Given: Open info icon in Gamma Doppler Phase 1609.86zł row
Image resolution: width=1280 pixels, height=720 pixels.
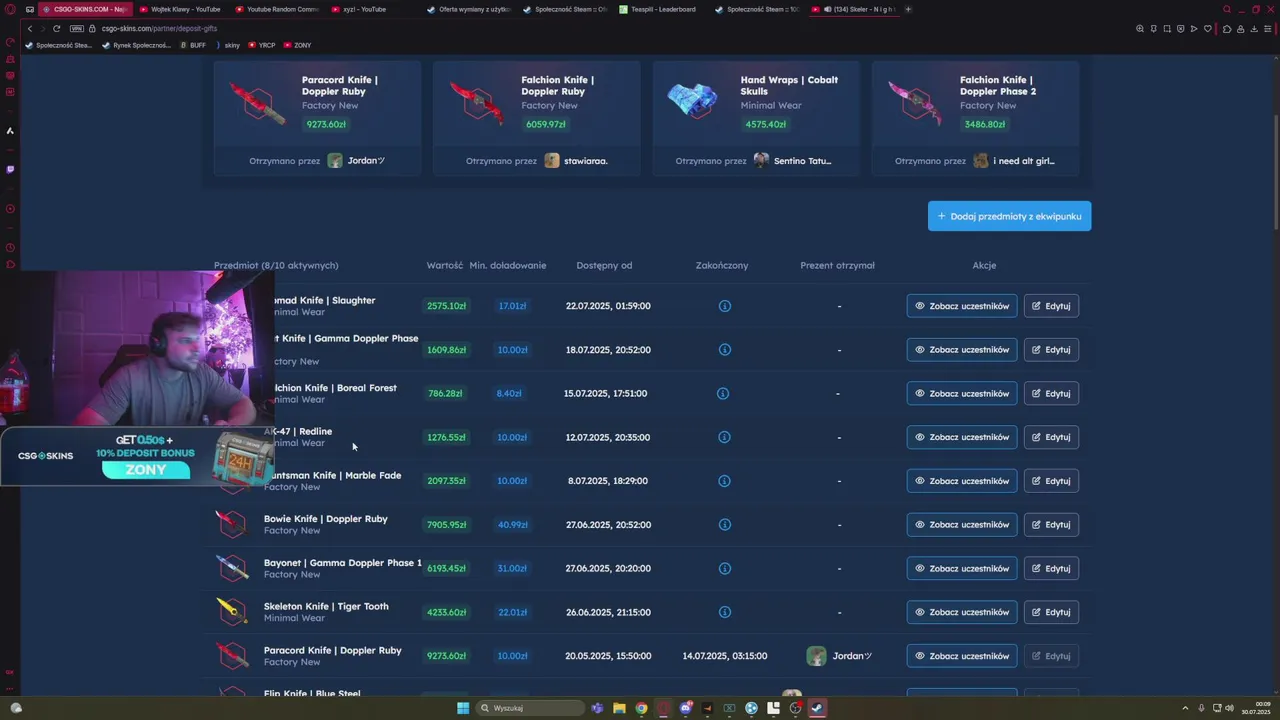Looking at the screenshot, I should 725,350.
